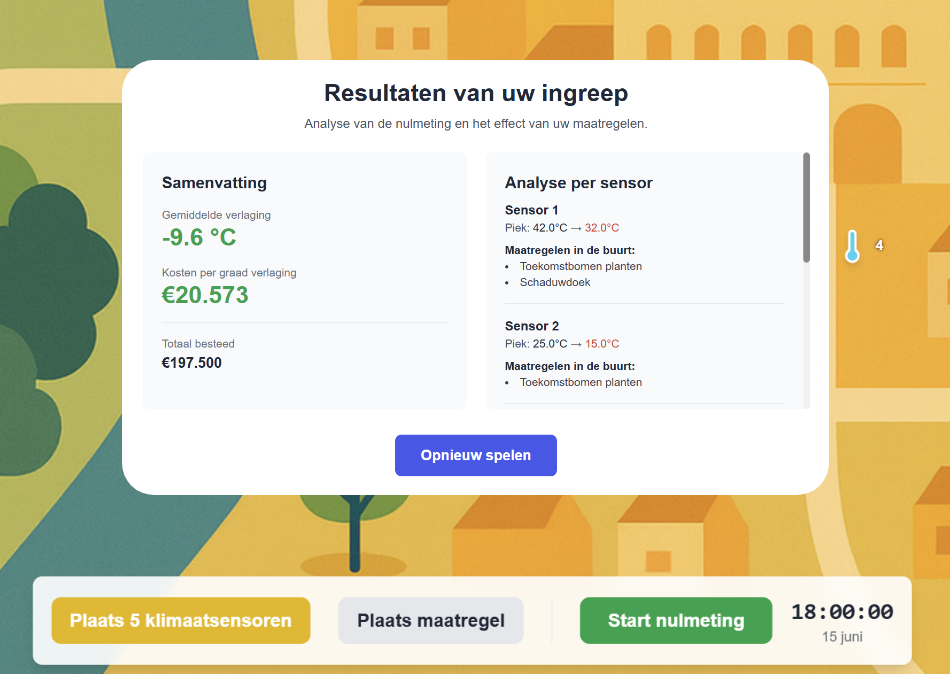
Task: Start the nulmeting with the green button
Action: pos(676,621)
